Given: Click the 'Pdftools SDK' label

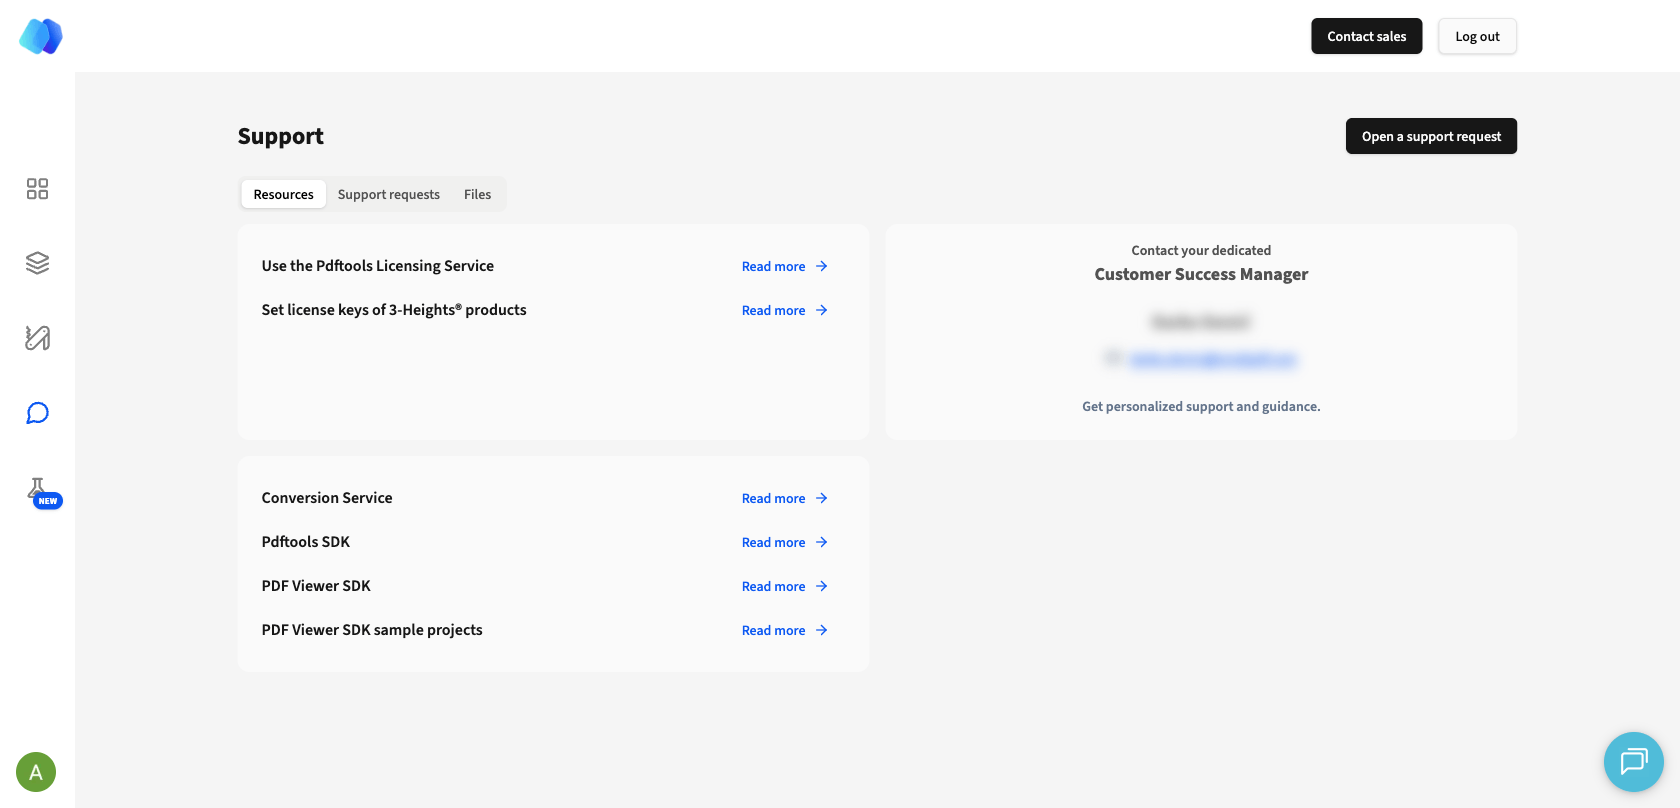Looking at the screenshot, I should (x=306, y=542).
